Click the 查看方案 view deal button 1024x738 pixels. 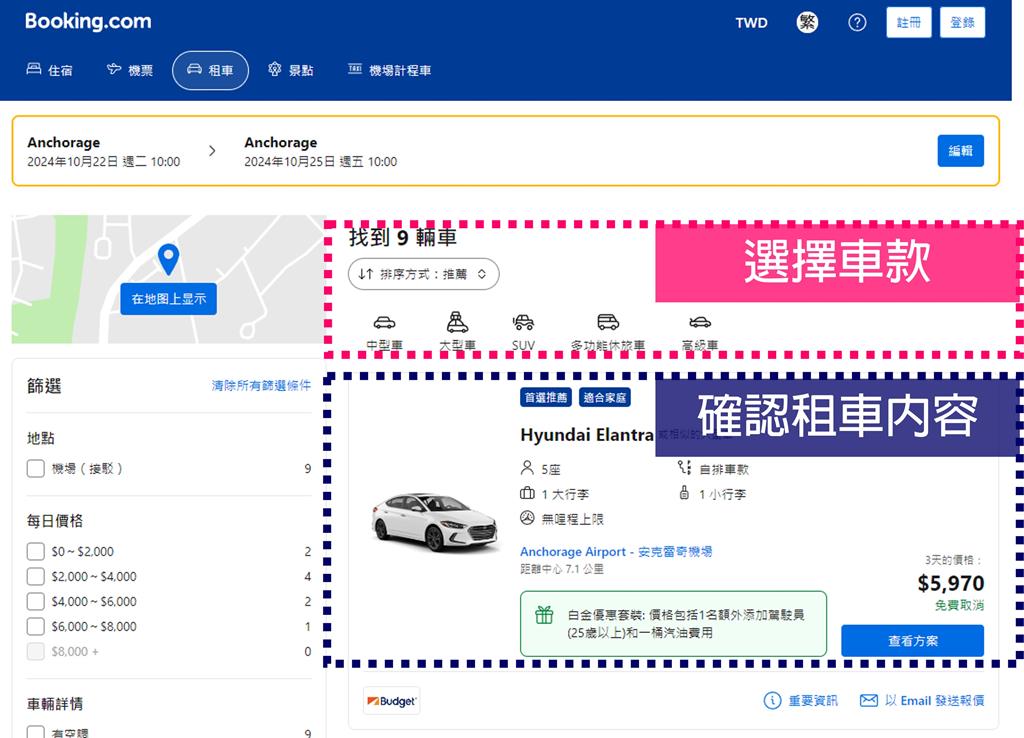[x=912, y=641]
